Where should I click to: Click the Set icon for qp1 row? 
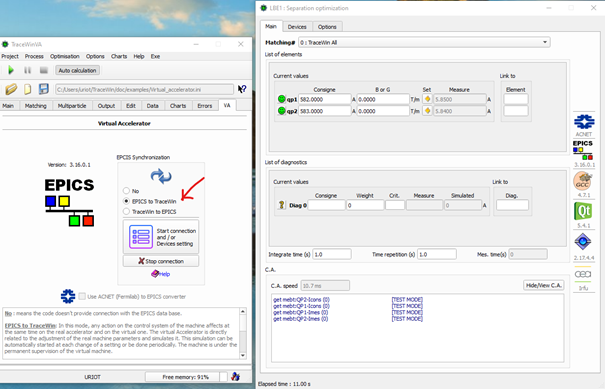coord(427,99)
